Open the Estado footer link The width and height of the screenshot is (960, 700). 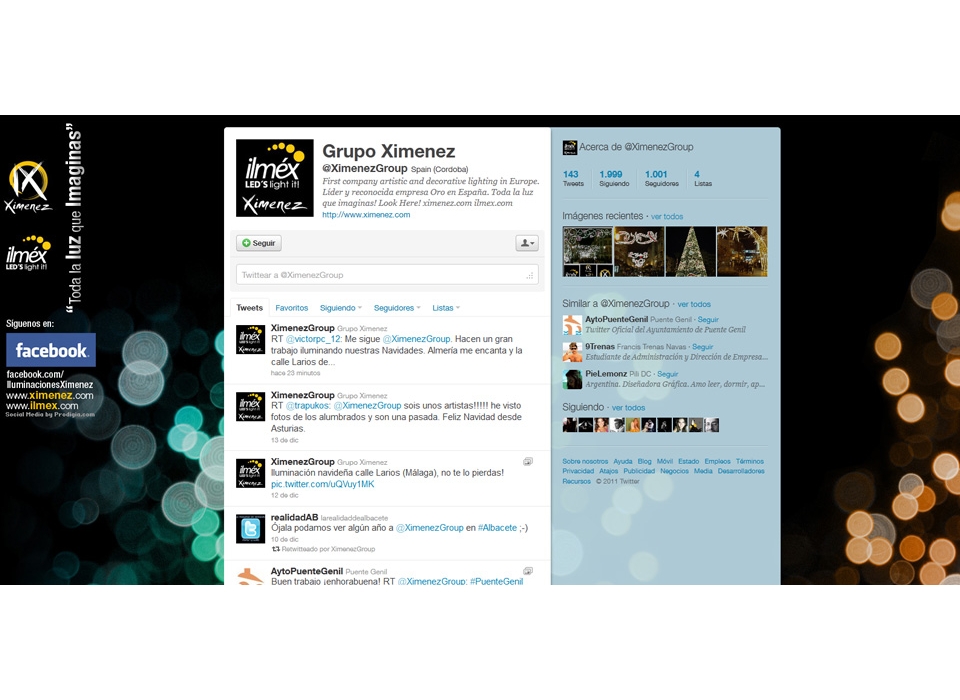(688, 461)
